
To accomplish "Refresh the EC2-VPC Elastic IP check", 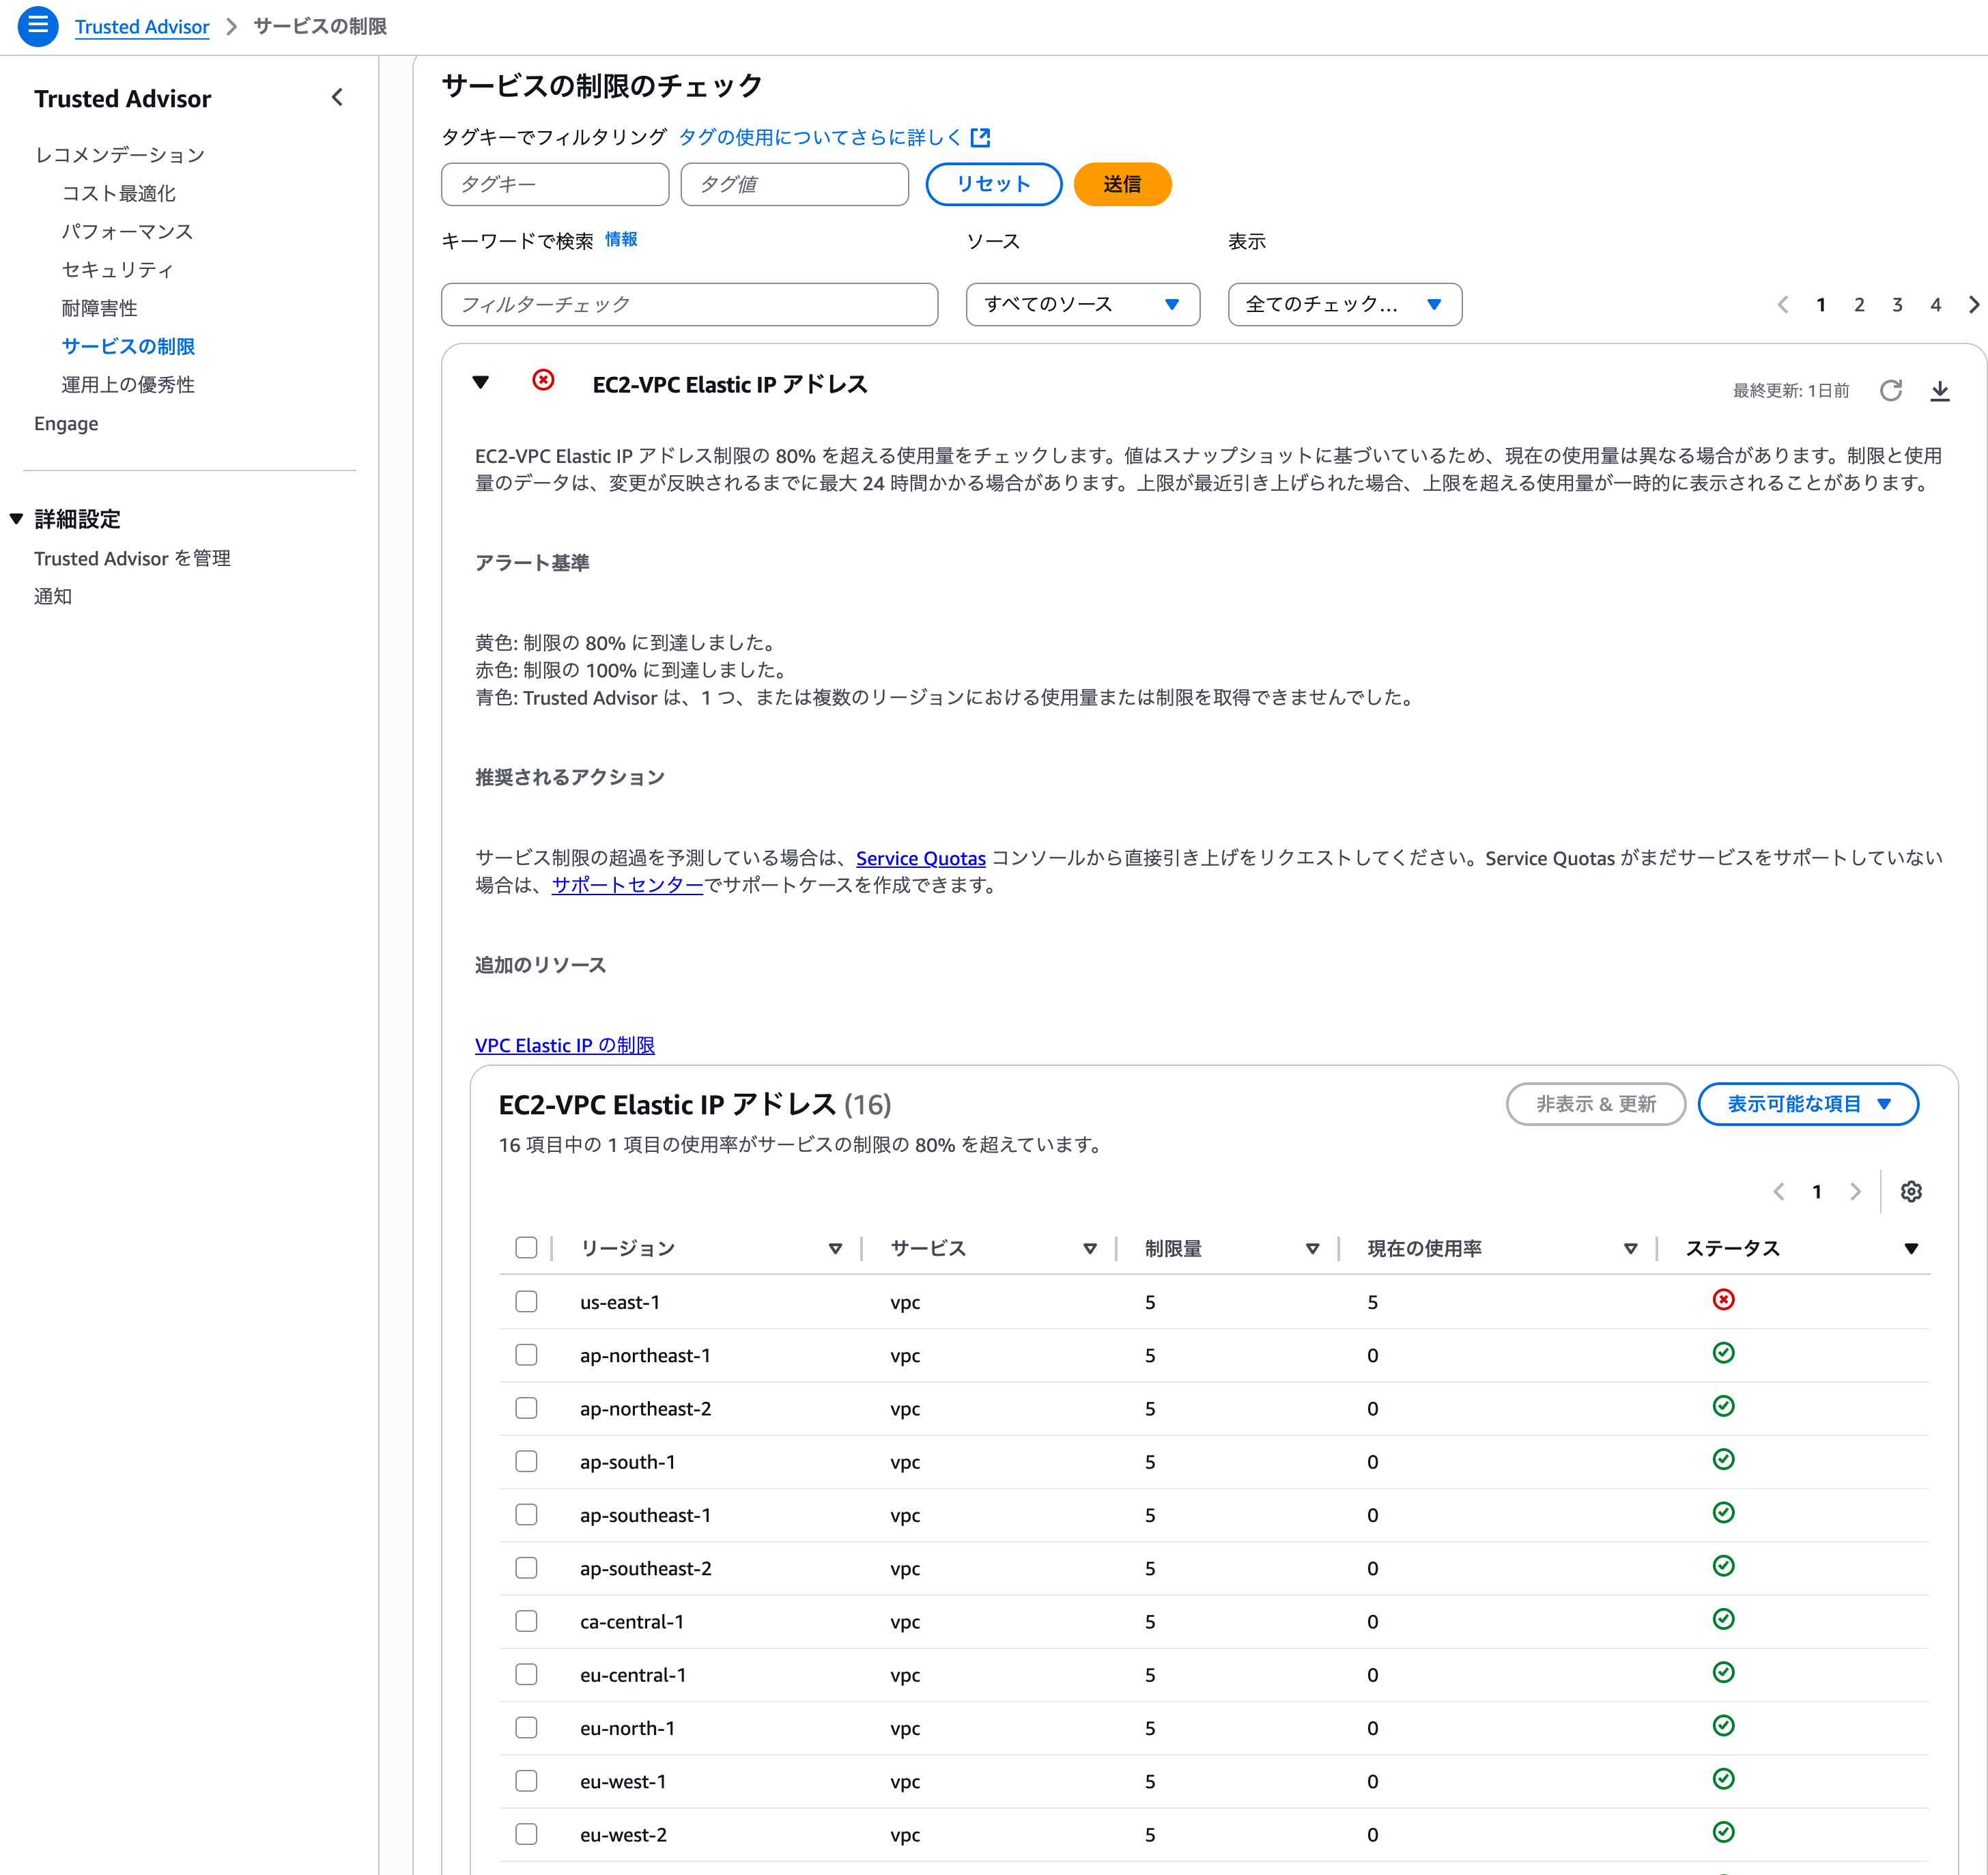I will (x=1890, y=390).
